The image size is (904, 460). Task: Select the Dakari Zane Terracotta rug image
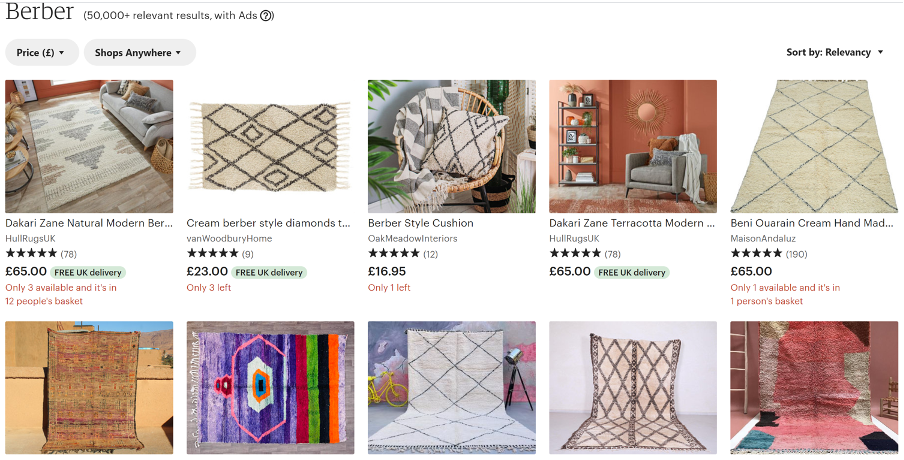(x=632, y=146)
